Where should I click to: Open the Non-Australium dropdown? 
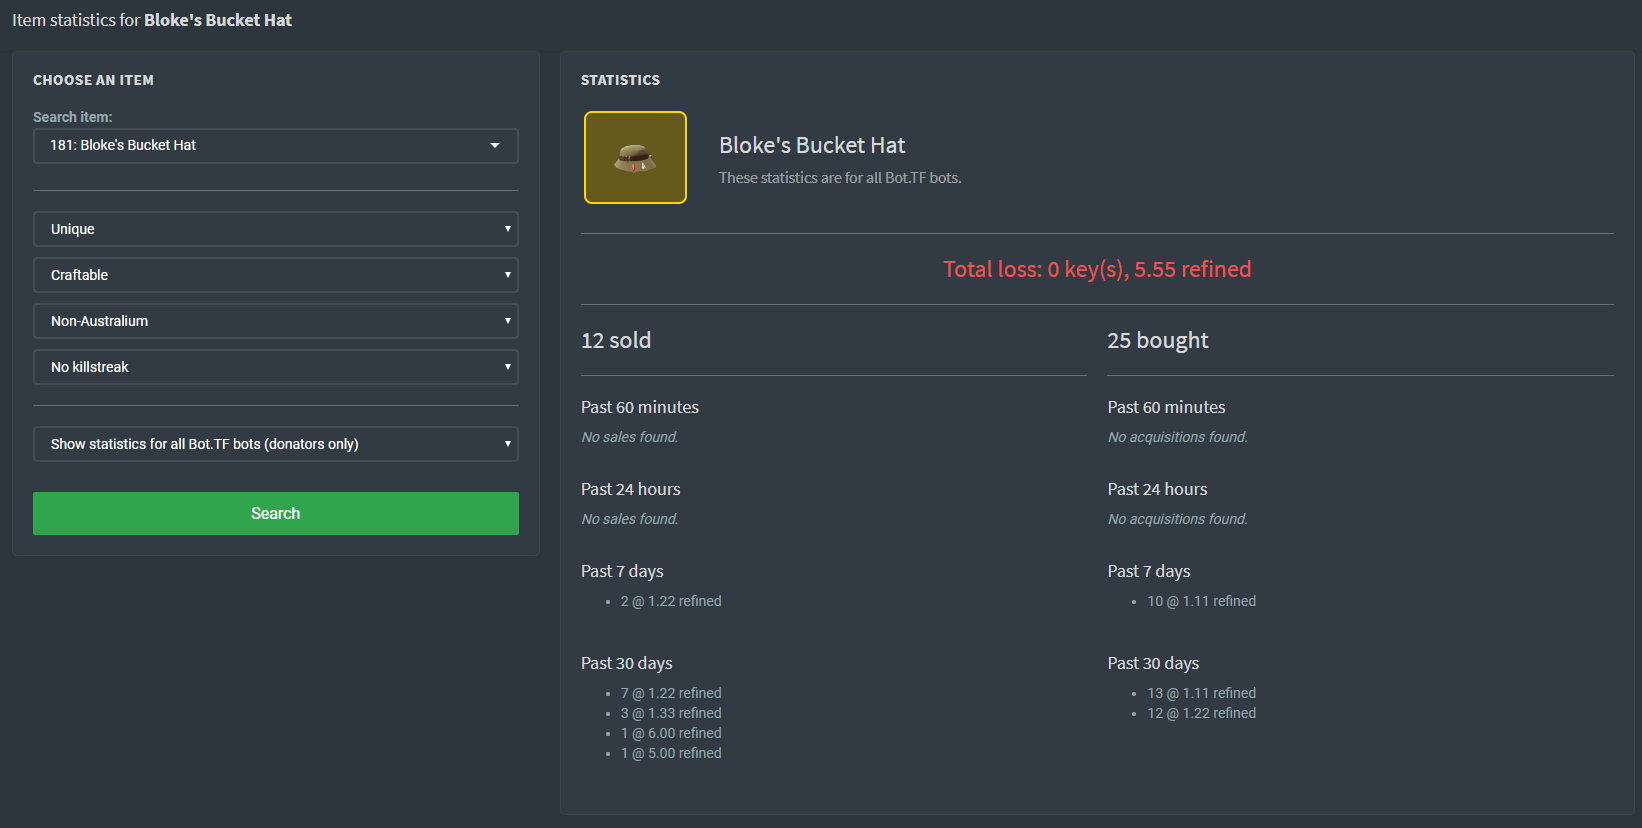[x=275, y=321]
